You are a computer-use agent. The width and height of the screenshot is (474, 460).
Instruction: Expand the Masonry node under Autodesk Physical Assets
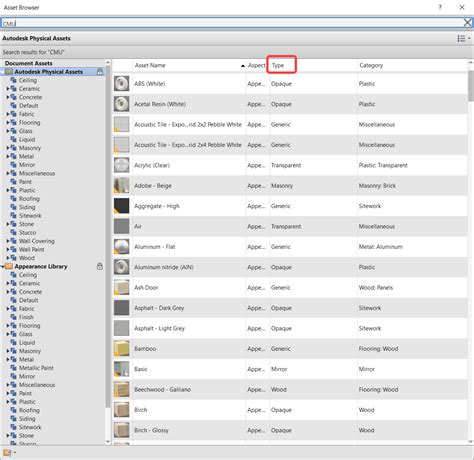pyautogui.click(x=8, y=148)
